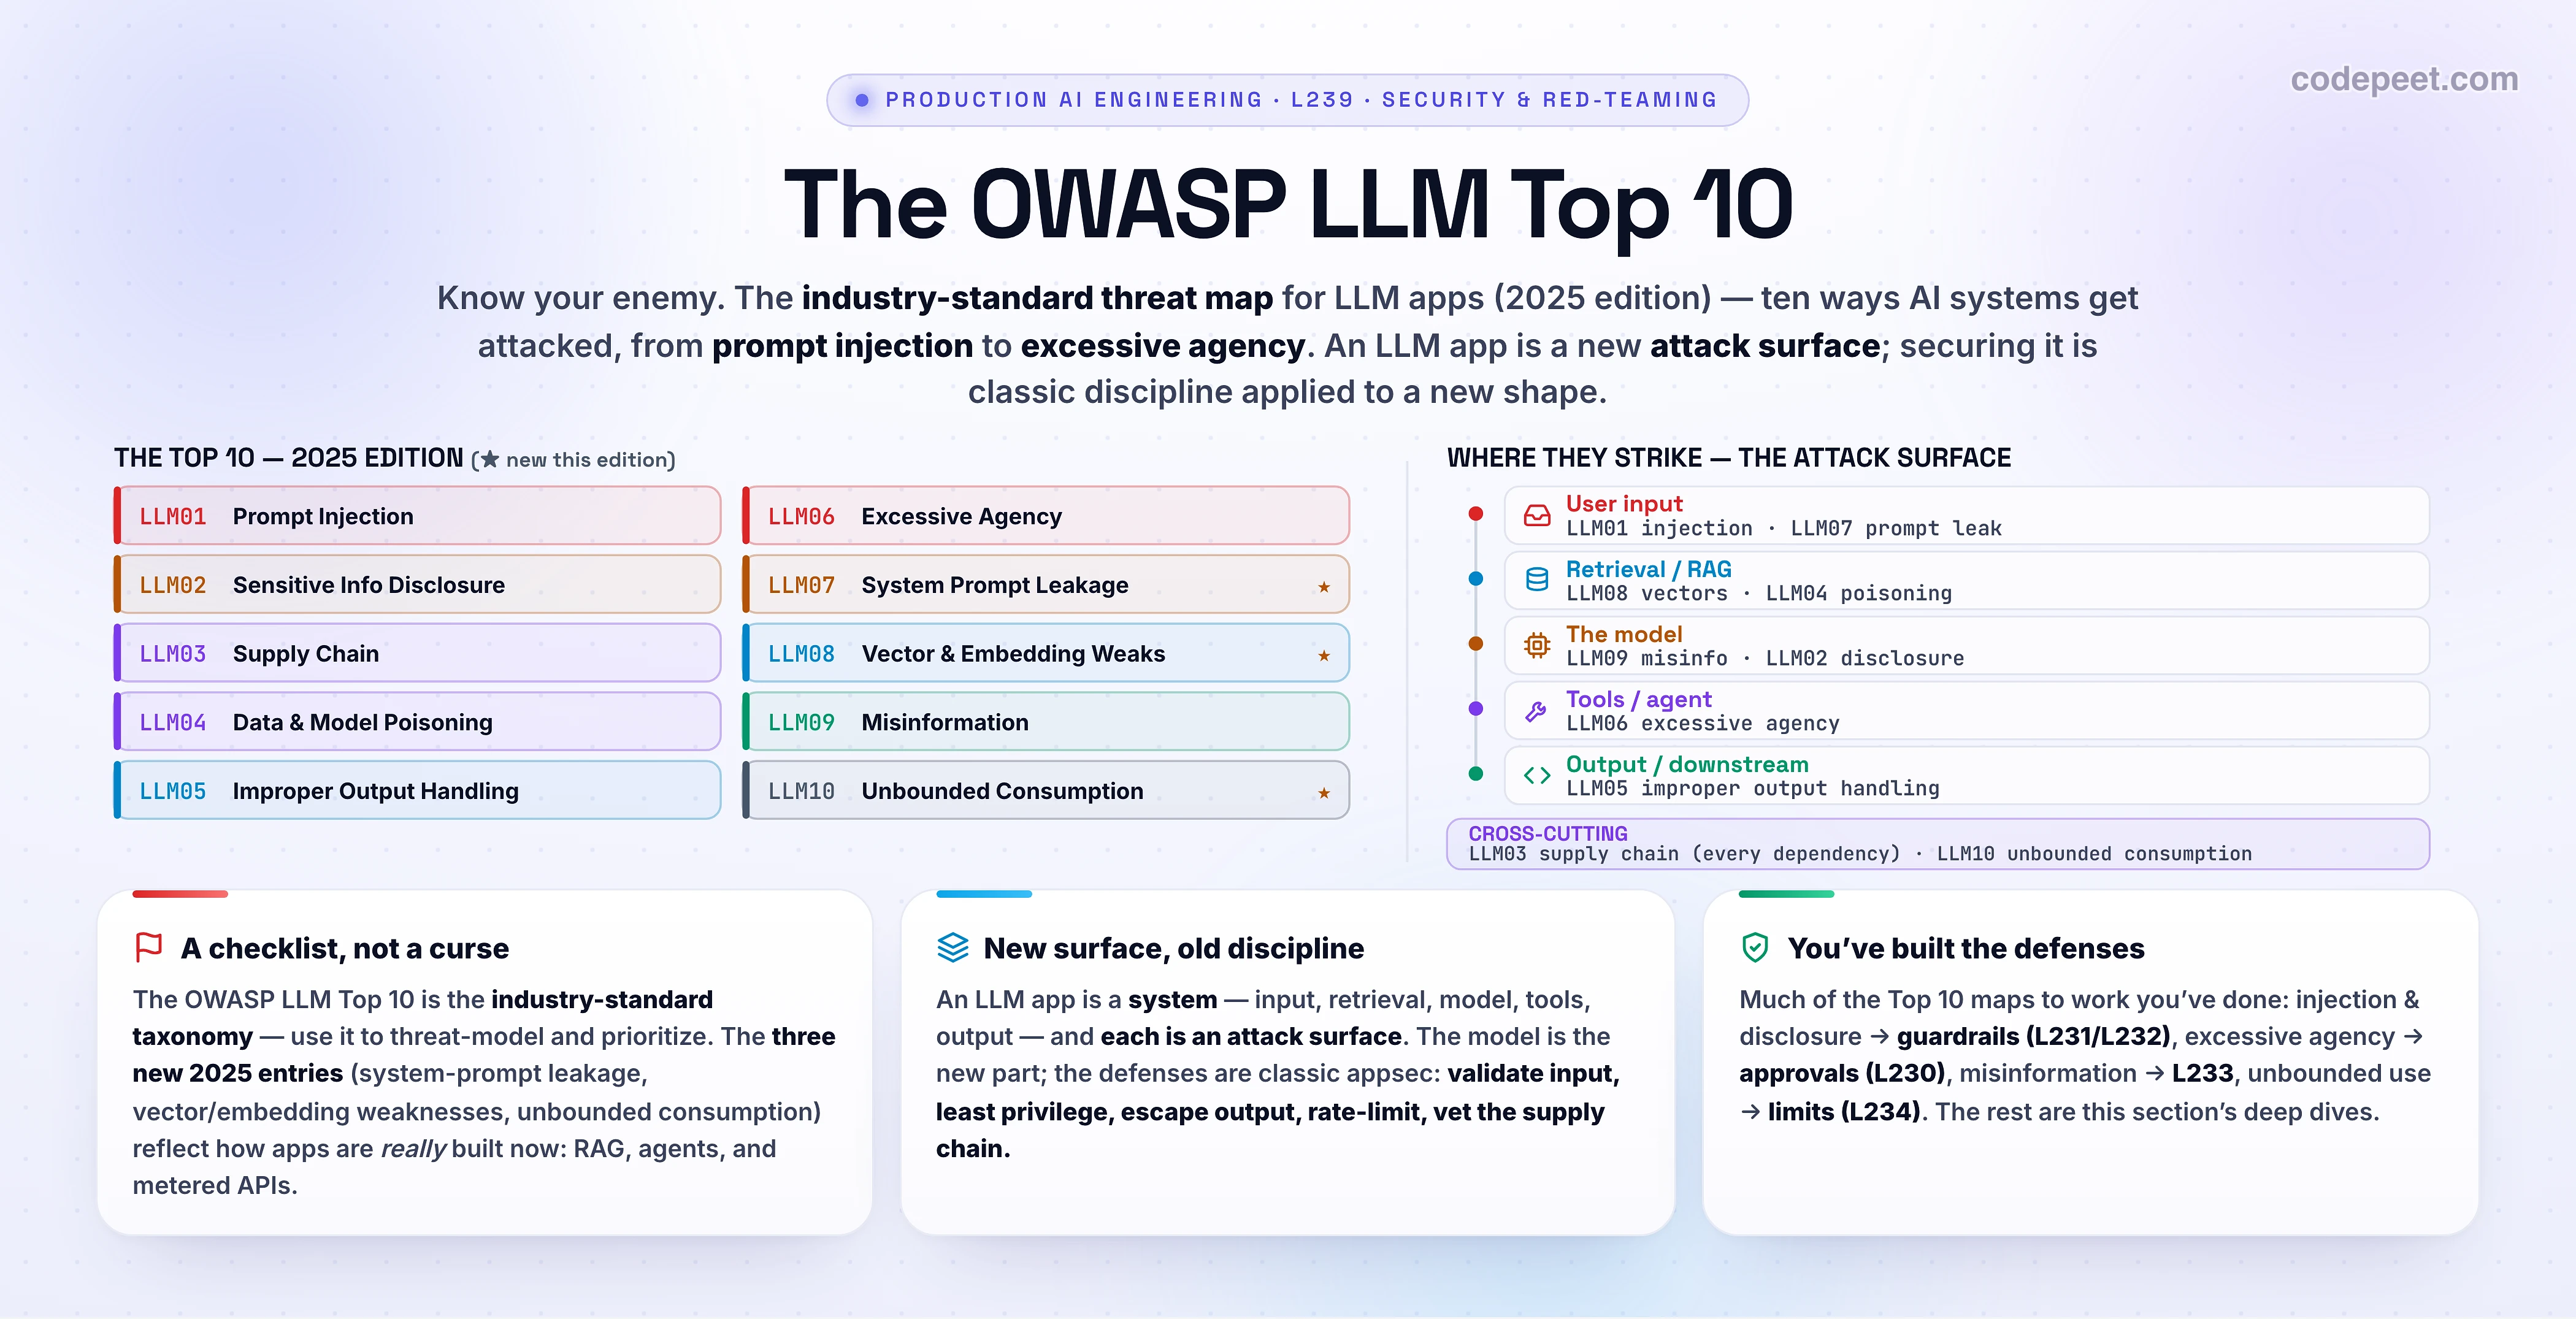
Task: Click the purple timeline dot for Tools / agent
Action: pyautogui.click(x=1475, y=708)
